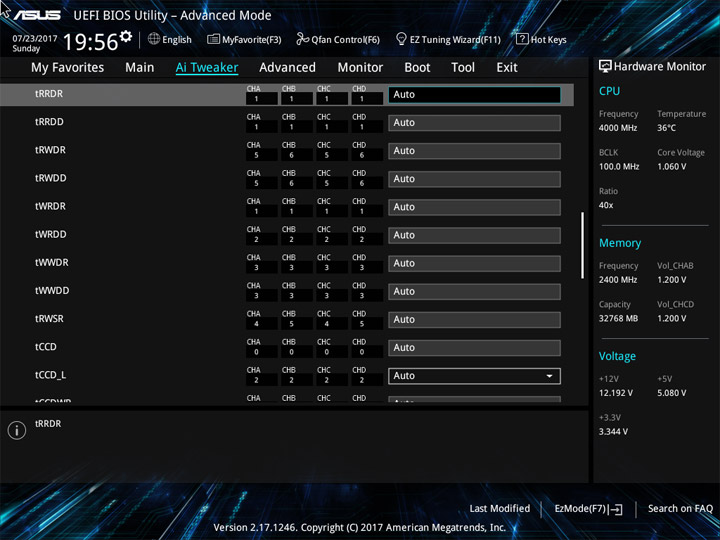Select the tRRDR Auto field

474,95
